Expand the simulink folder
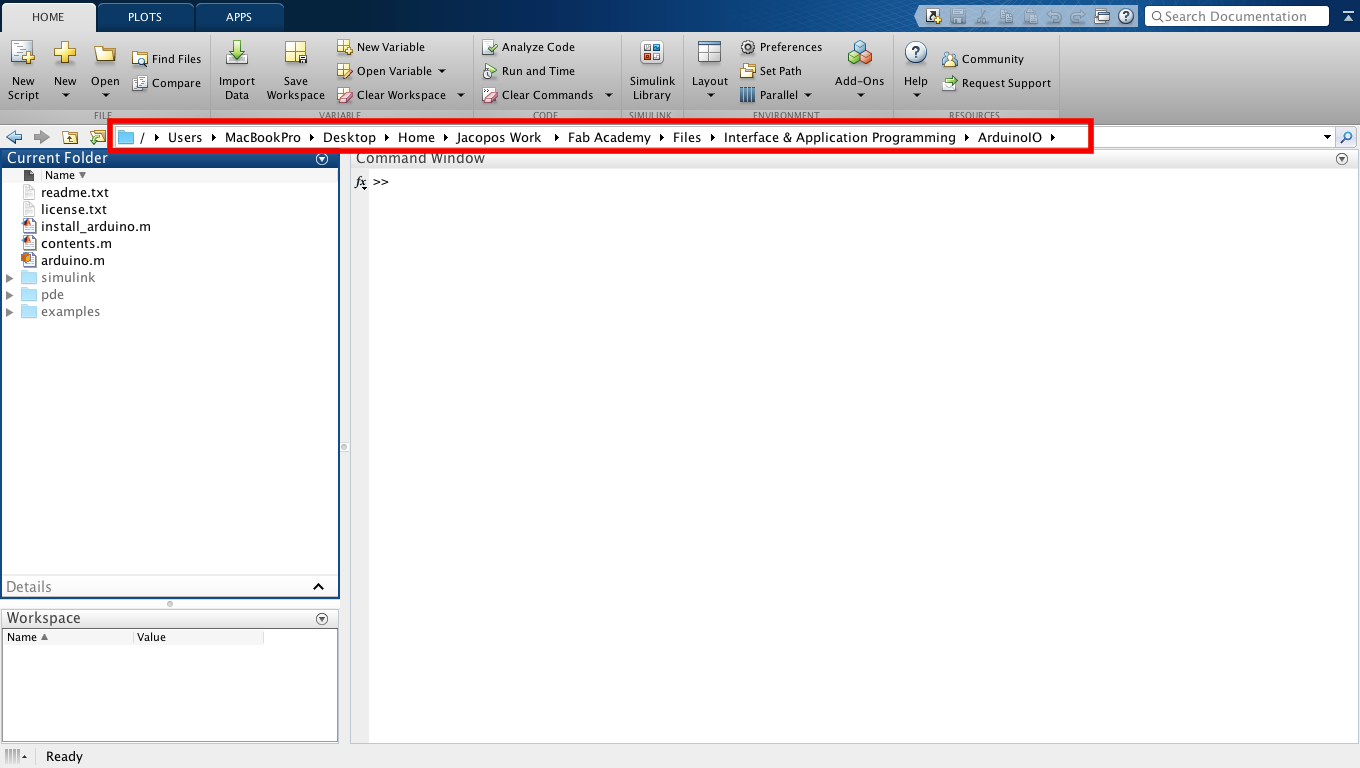The width and height of the screenshot is (1360, 768). (10, 278)
